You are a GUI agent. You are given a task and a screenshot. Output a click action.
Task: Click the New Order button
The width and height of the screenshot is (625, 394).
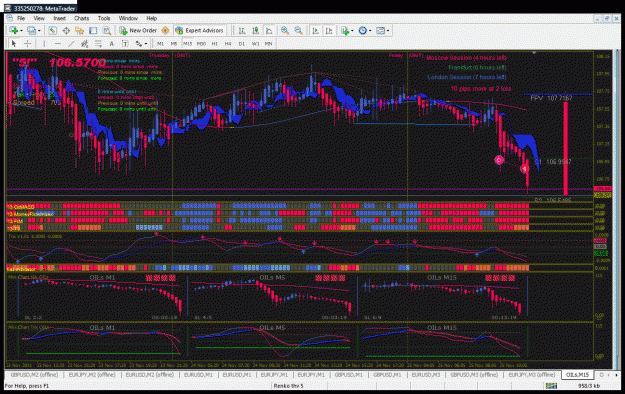(x=138, y=30)
